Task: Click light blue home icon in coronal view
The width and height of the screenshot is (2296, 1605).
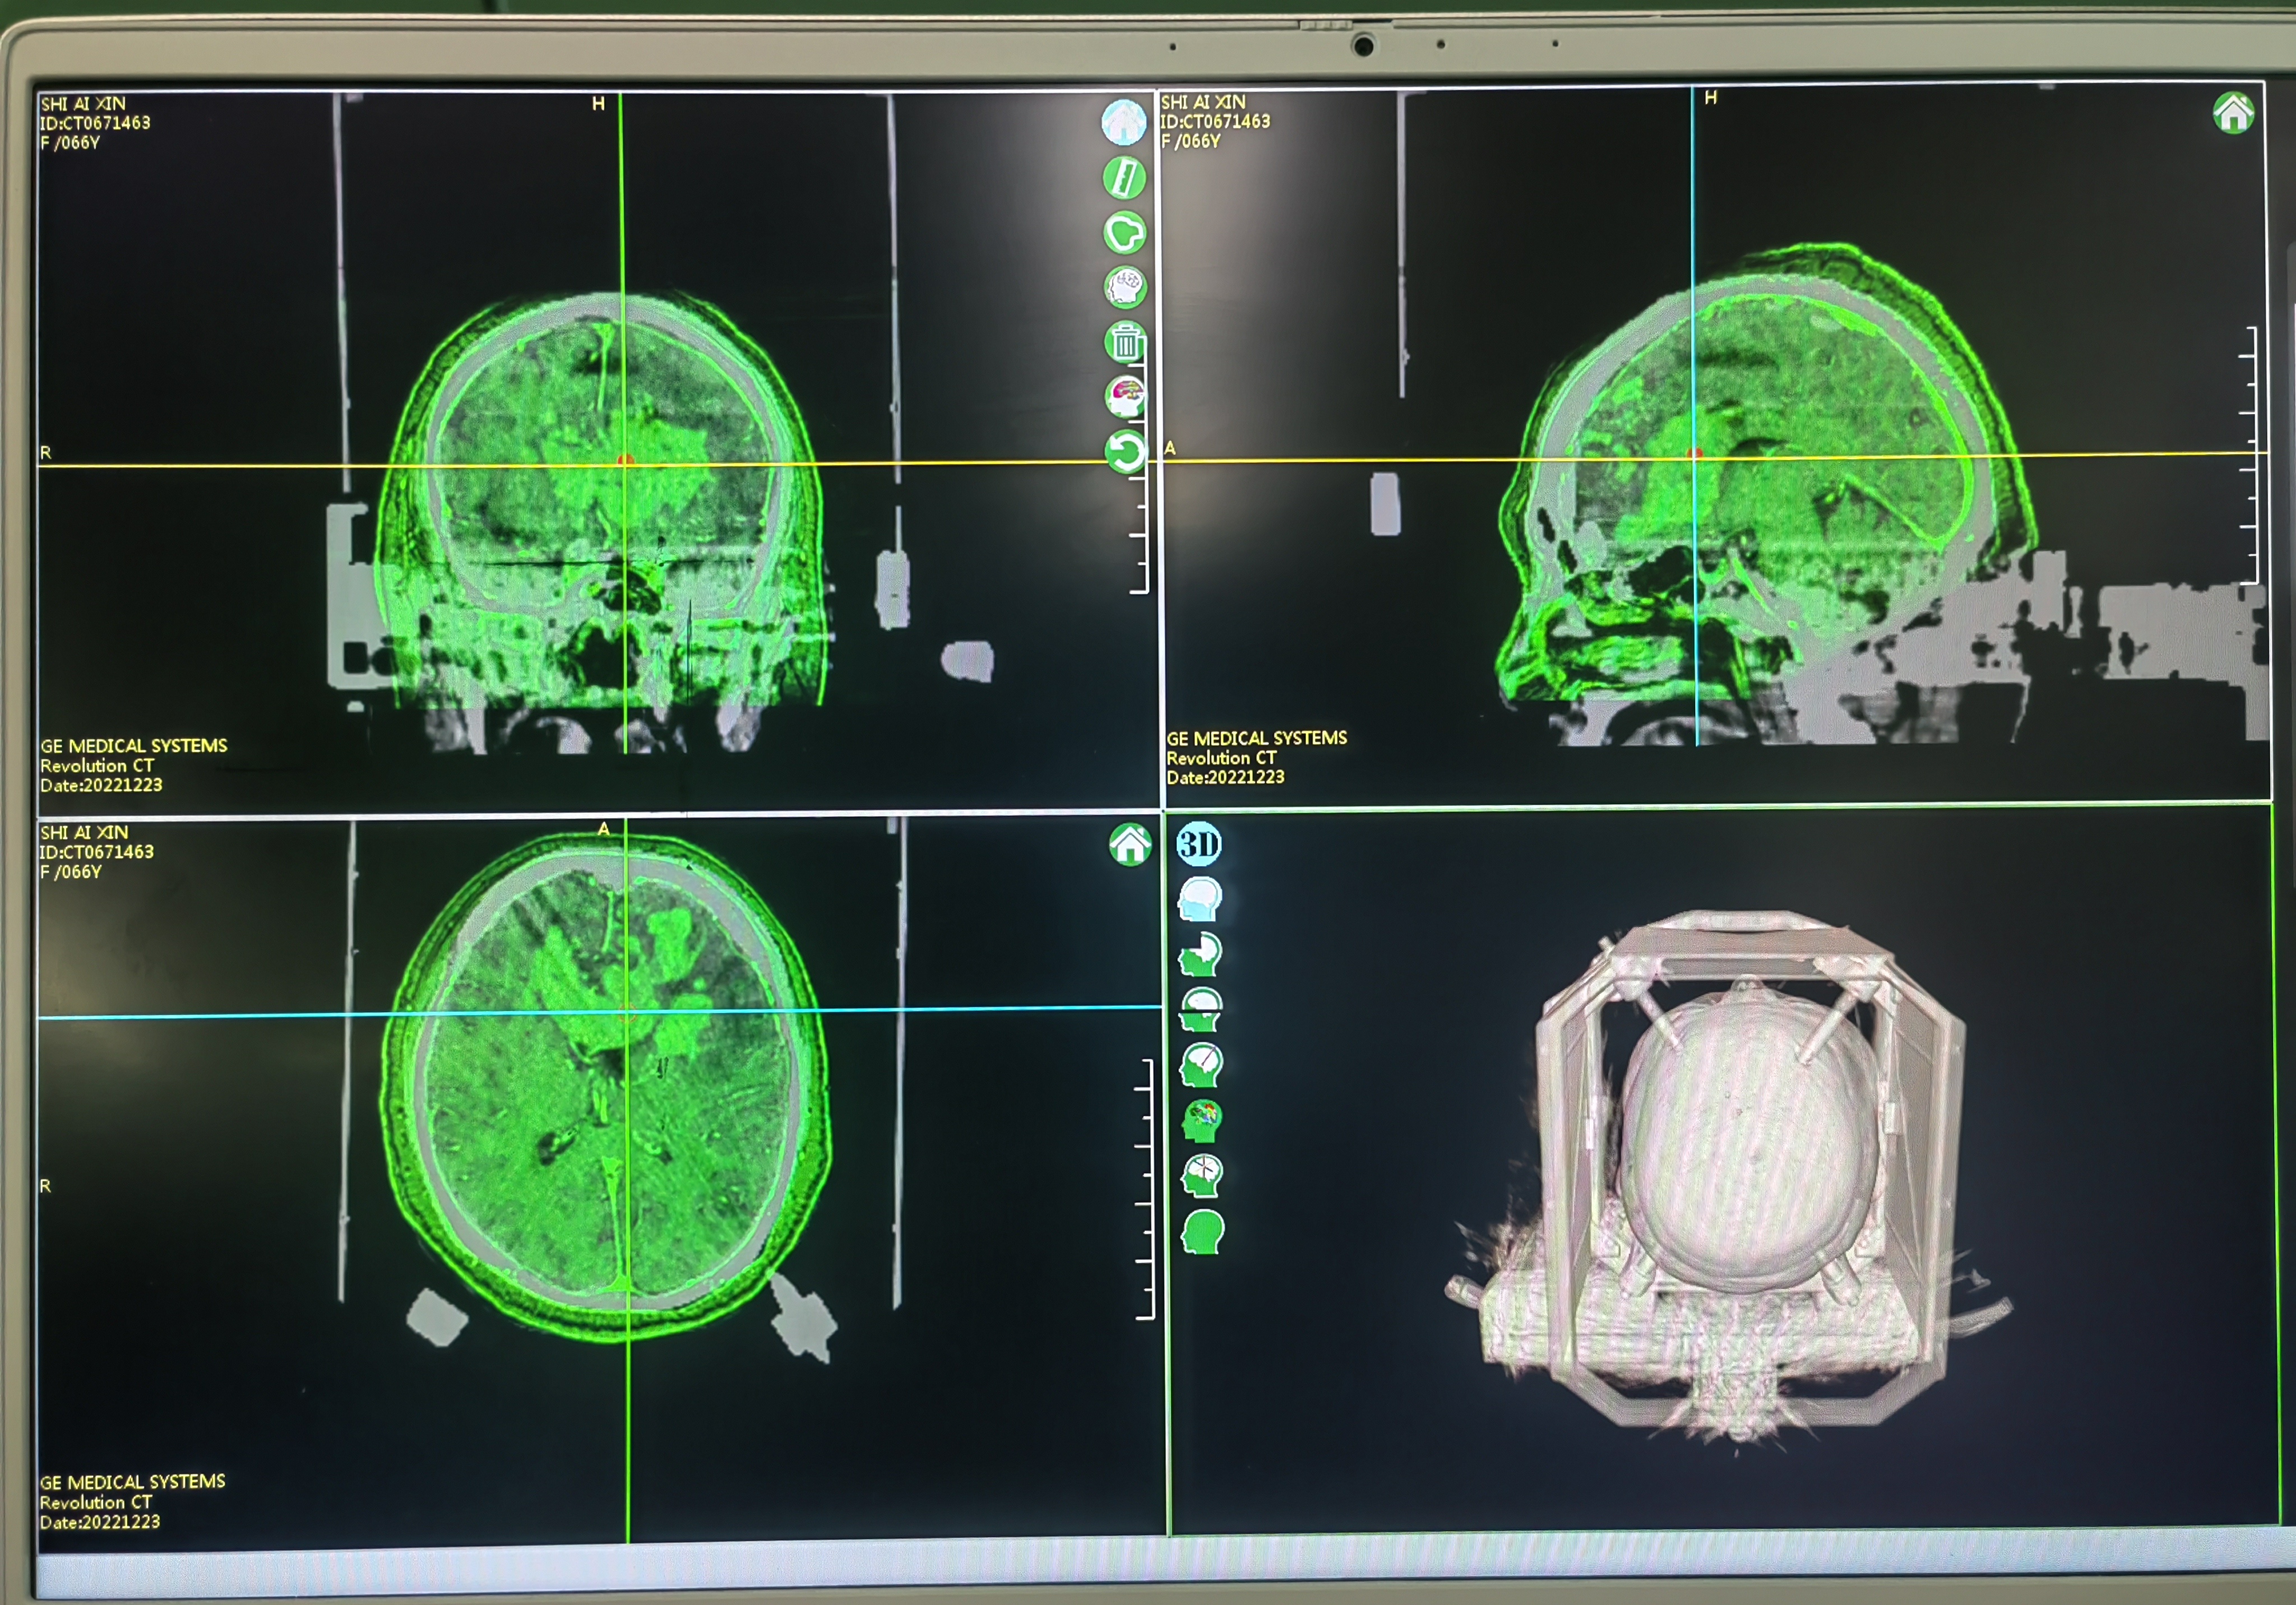Action: coord(1123,123)
